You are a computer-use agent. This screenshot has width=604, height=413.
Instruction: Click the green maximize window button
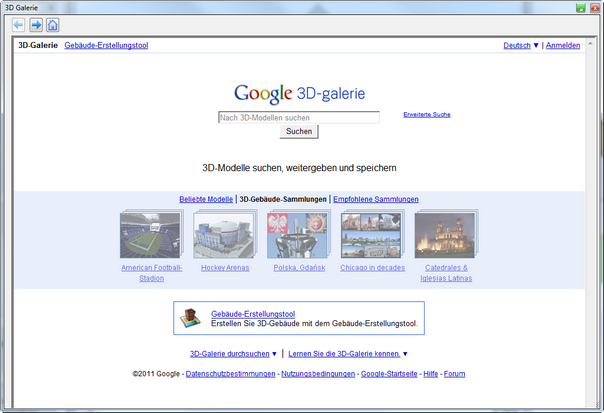(581, 8)
